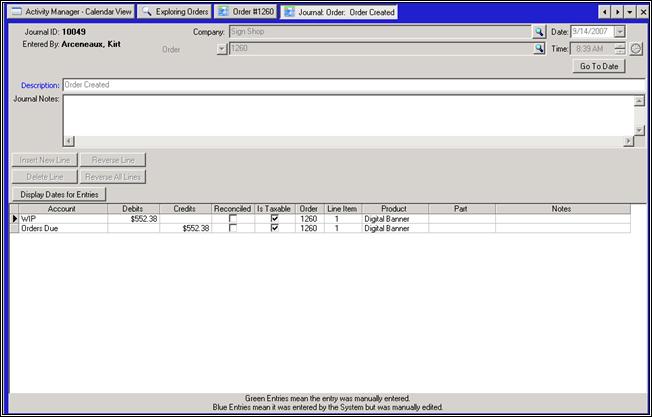The width and height of the screenshot is (652, 417).
Task: Click Display Dates for Entries button
Action: pos(59,194)
